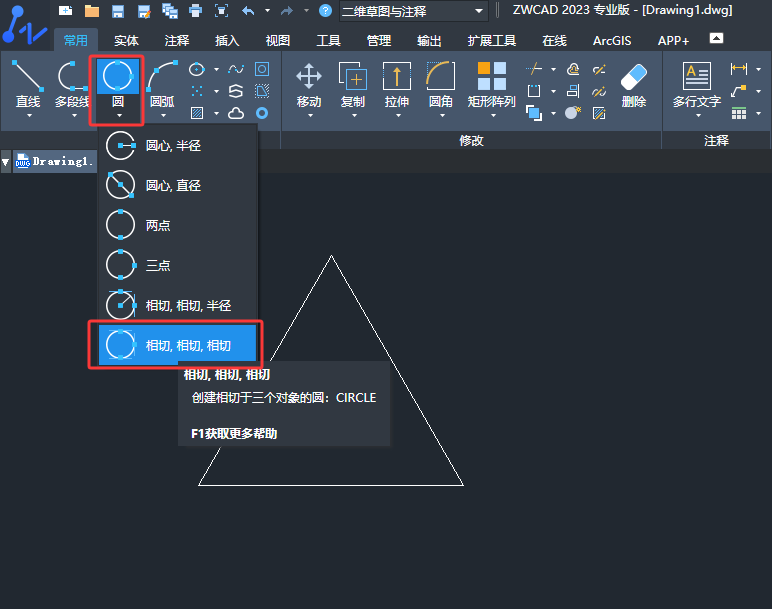Screen dimensions: 772x609
Task: Choose 圆心, 半径 from circle menu
Action: [x=178, y=146]
